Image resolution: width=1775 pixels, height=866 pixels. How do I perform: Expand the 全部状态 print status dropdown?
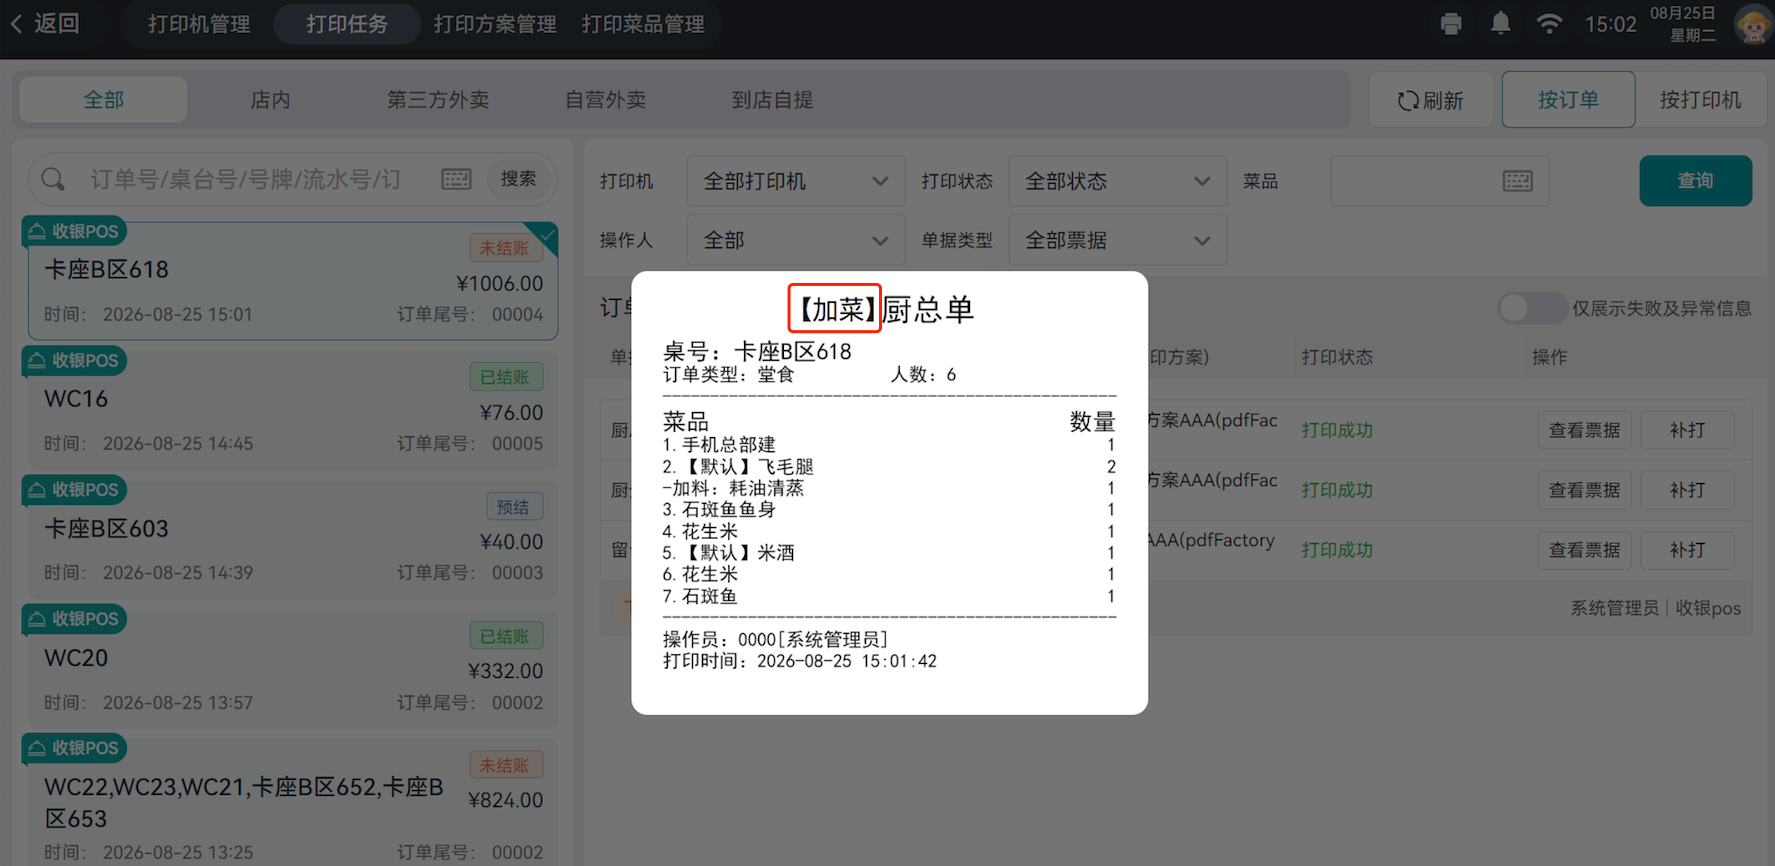[x=1118, y=181]
